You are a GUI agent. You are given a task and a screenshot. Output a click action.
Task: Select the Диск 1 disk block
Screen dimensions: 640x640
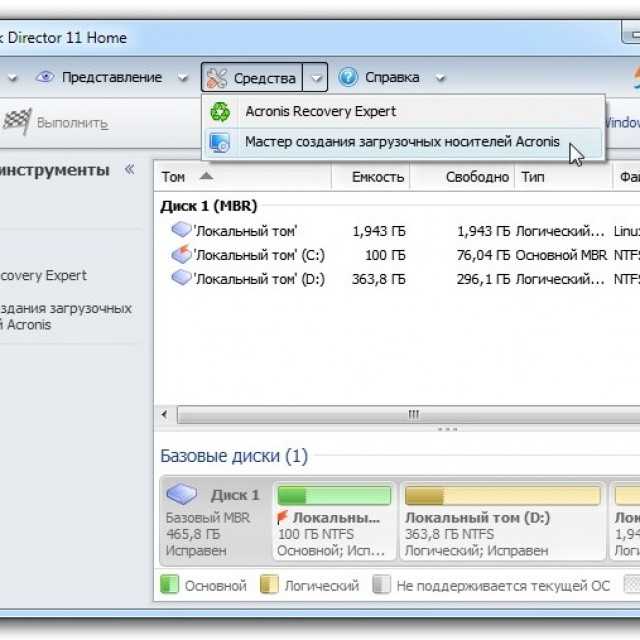(215, 520)
